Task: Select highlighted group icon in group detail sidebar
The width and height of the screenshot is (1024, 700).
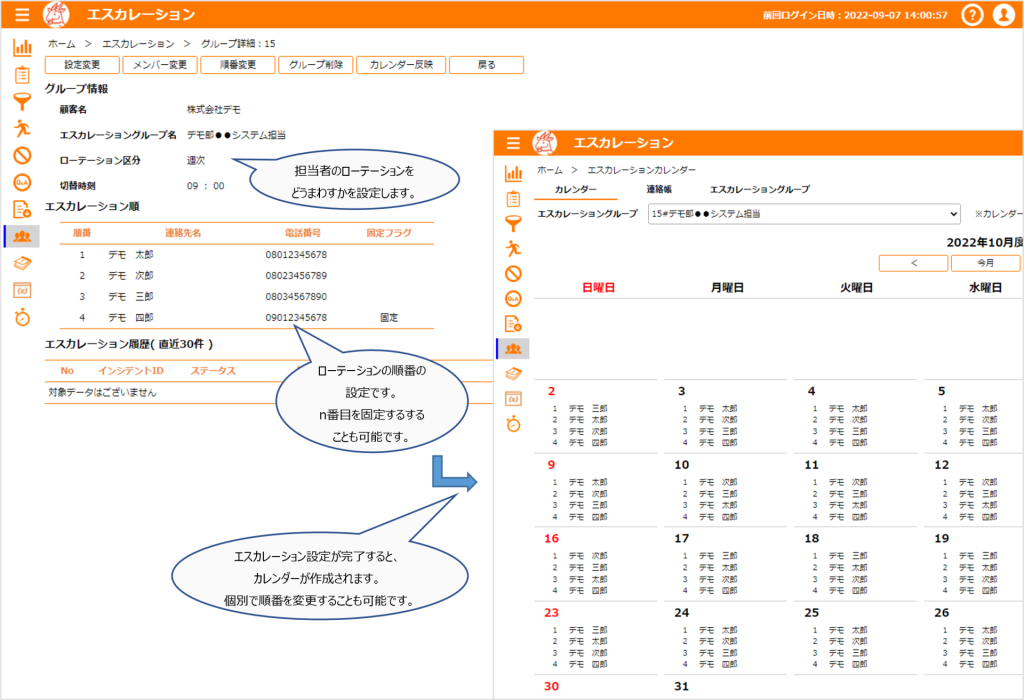Action: click(22, 236)
